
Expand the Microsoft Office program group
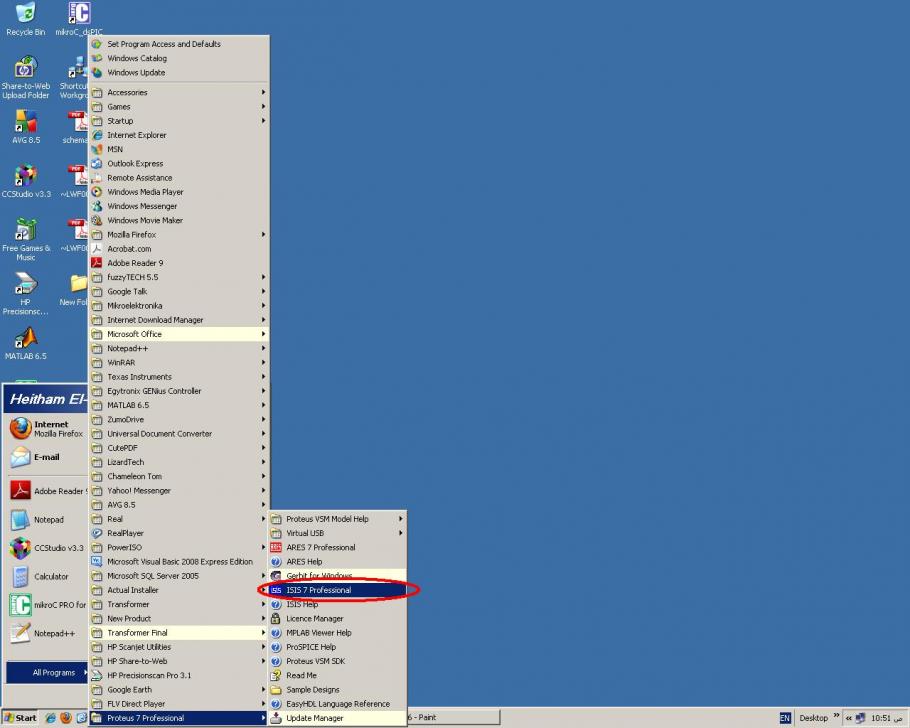(x=179, y=334)
